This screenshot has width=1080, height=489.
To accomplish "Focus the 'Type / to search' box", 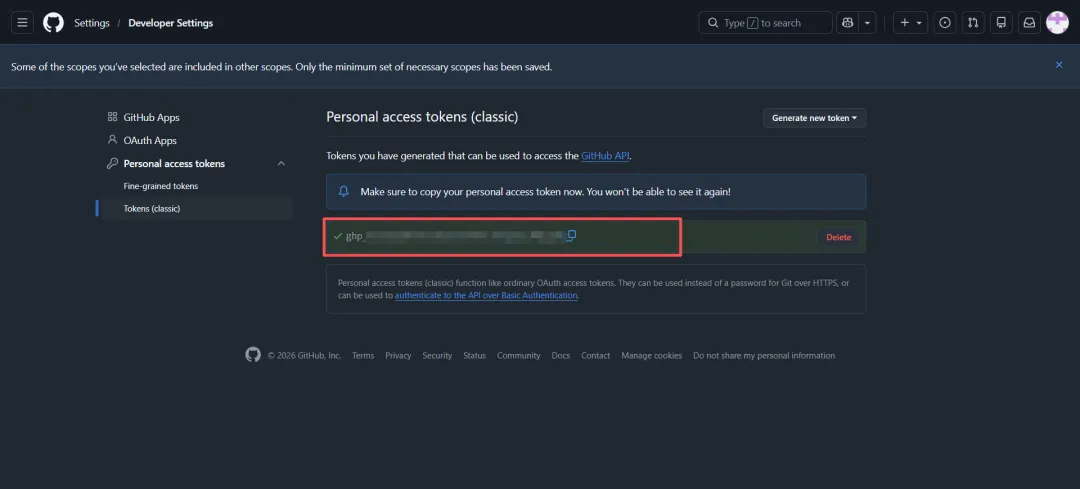I will (765, 23).
